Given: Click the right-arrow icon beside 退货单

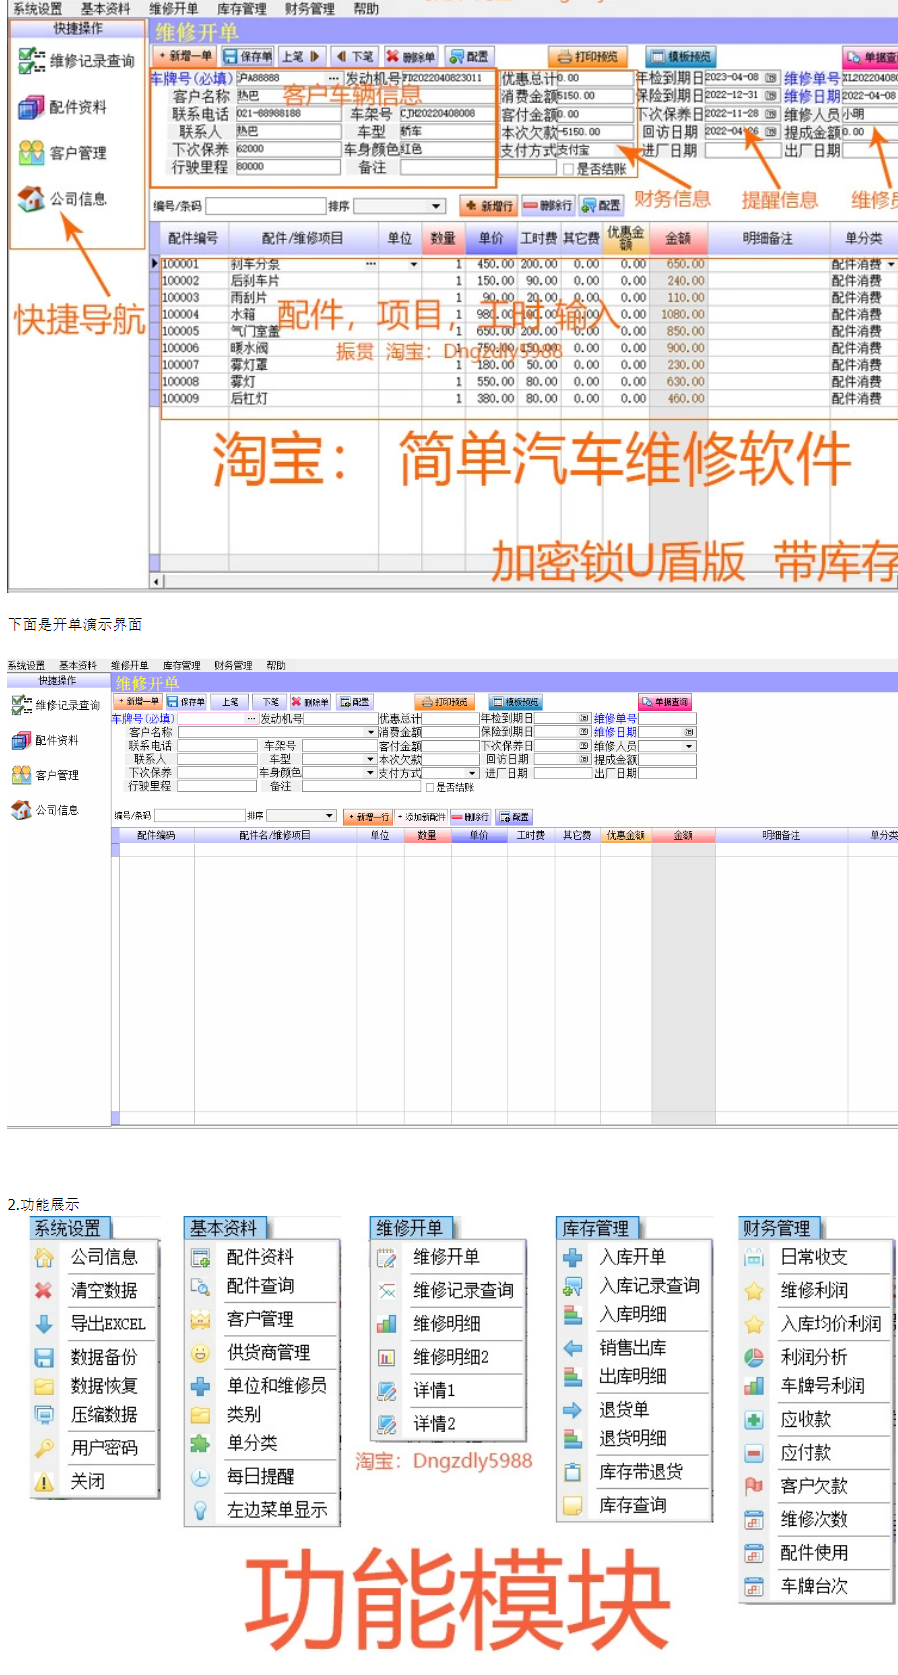Looking at the screenshot, I should click(x=573, y=1410).
